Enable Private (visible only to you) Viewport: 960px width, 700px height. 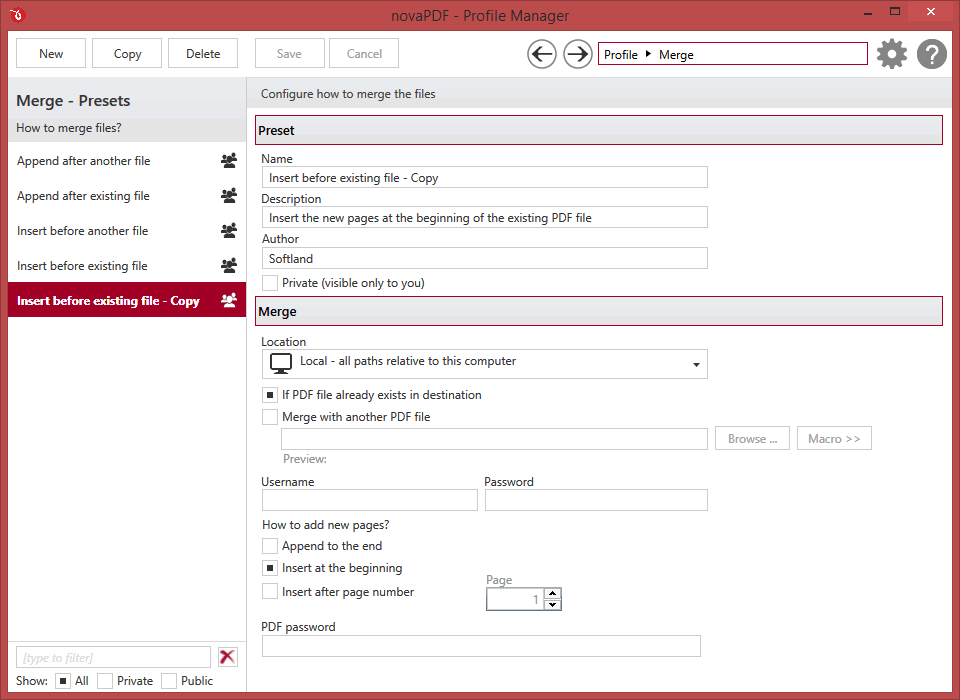click(x=269, y=283)
